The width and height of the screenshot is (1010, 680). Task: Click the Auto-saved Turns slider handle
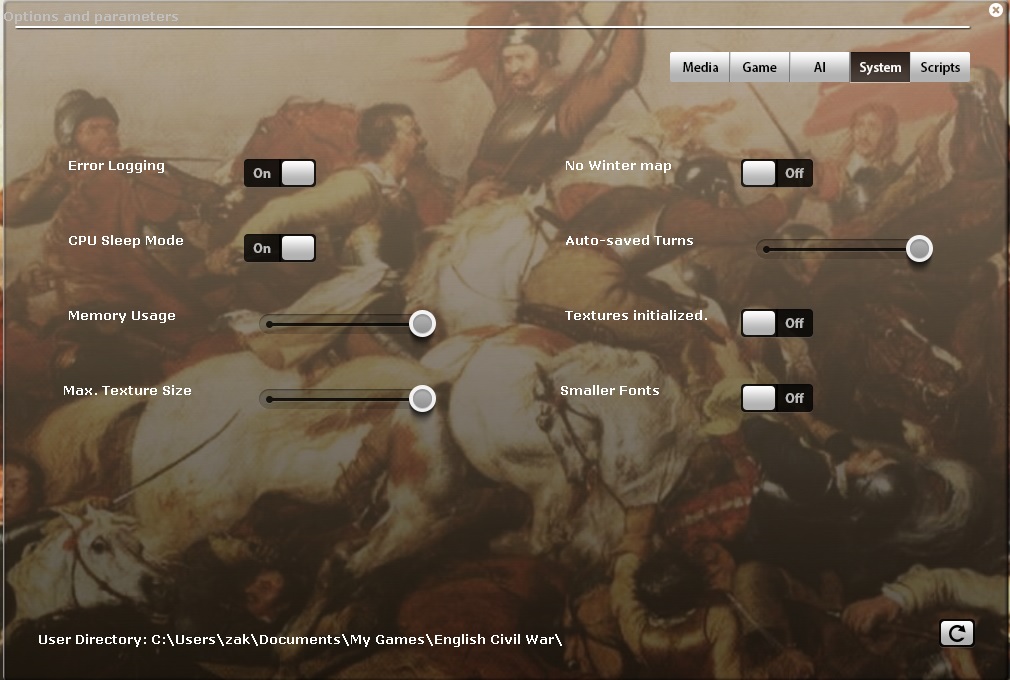[919, 249]
